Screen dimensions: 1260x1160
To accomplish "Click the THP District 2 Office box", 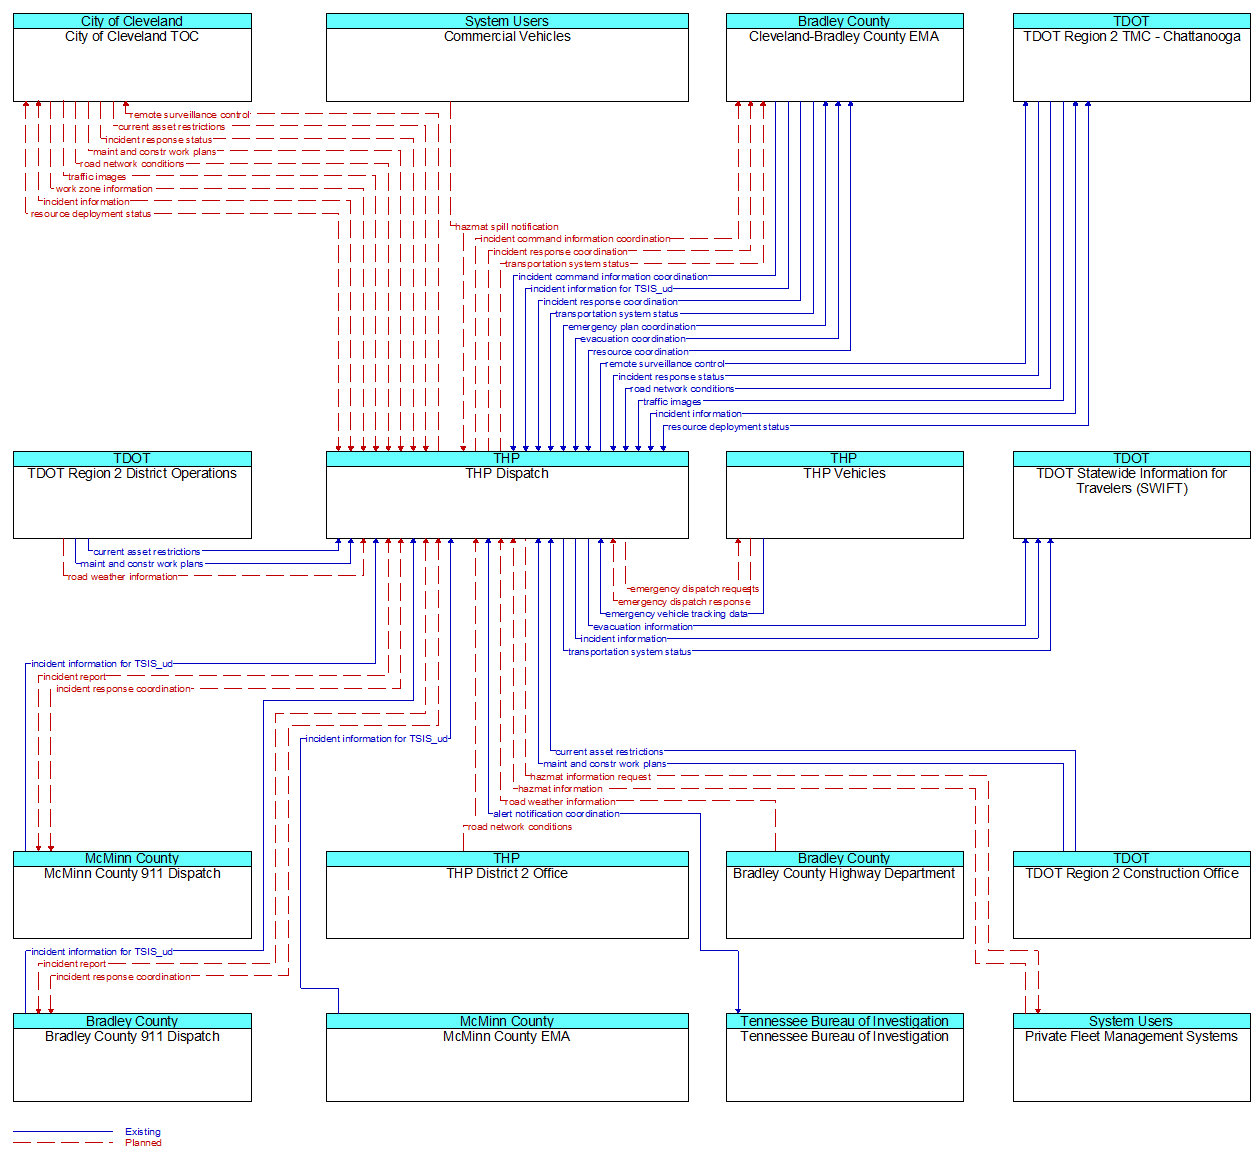I will coord(507,895).
